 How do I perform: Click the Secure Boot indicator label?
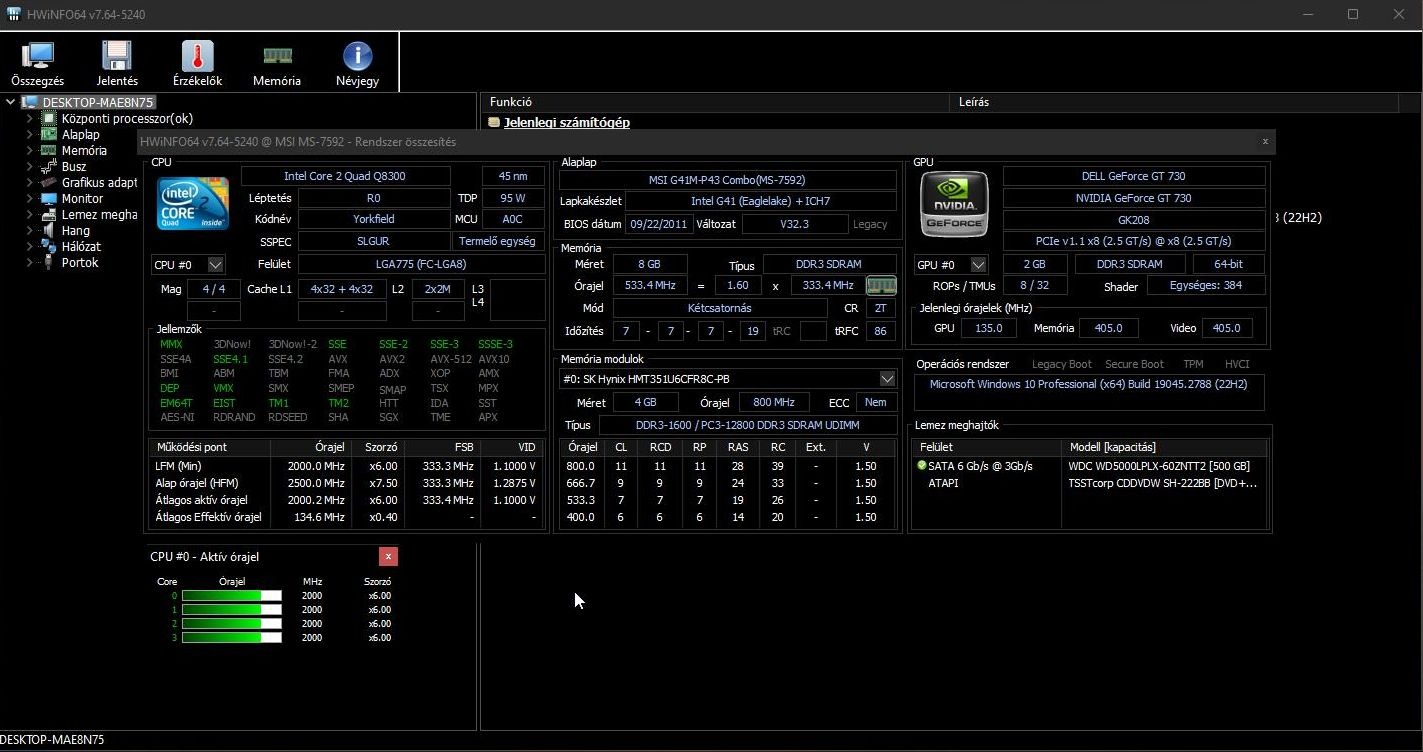click(1134, 364)
